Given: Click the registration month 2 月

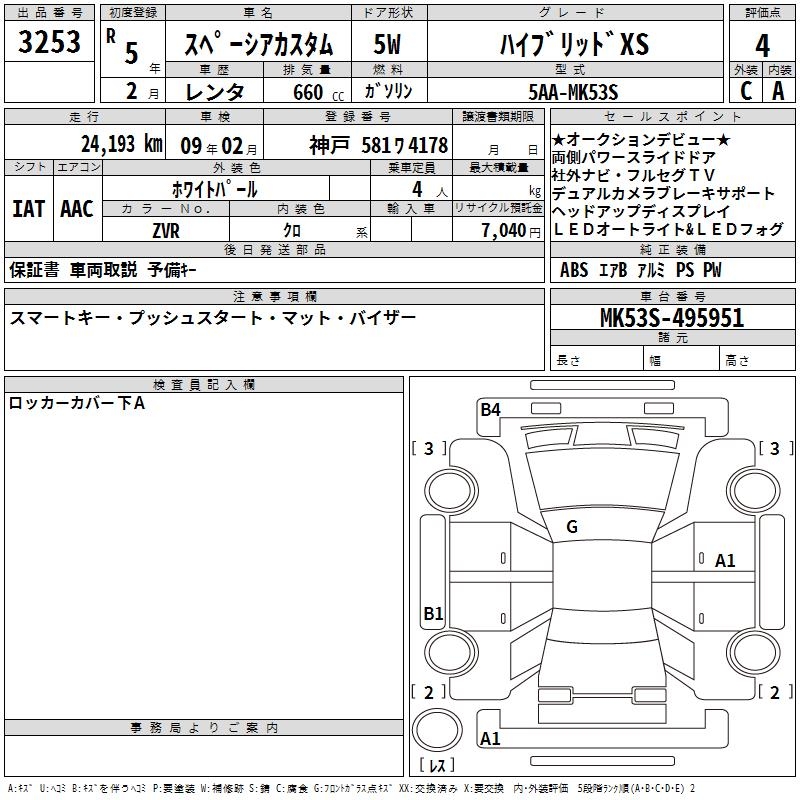Looking at the screenshot, I should point(142,91).
